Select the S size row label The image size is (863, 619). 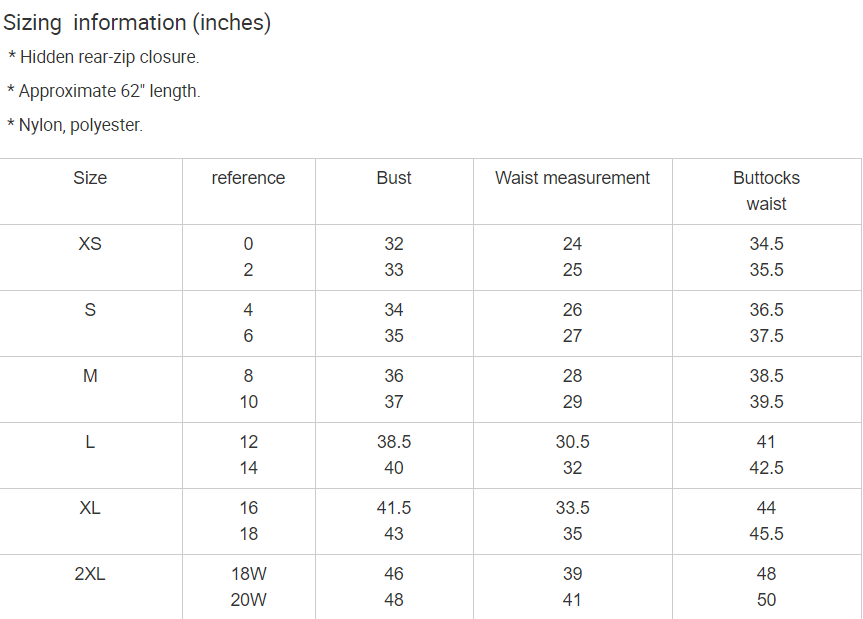(90, 310)
